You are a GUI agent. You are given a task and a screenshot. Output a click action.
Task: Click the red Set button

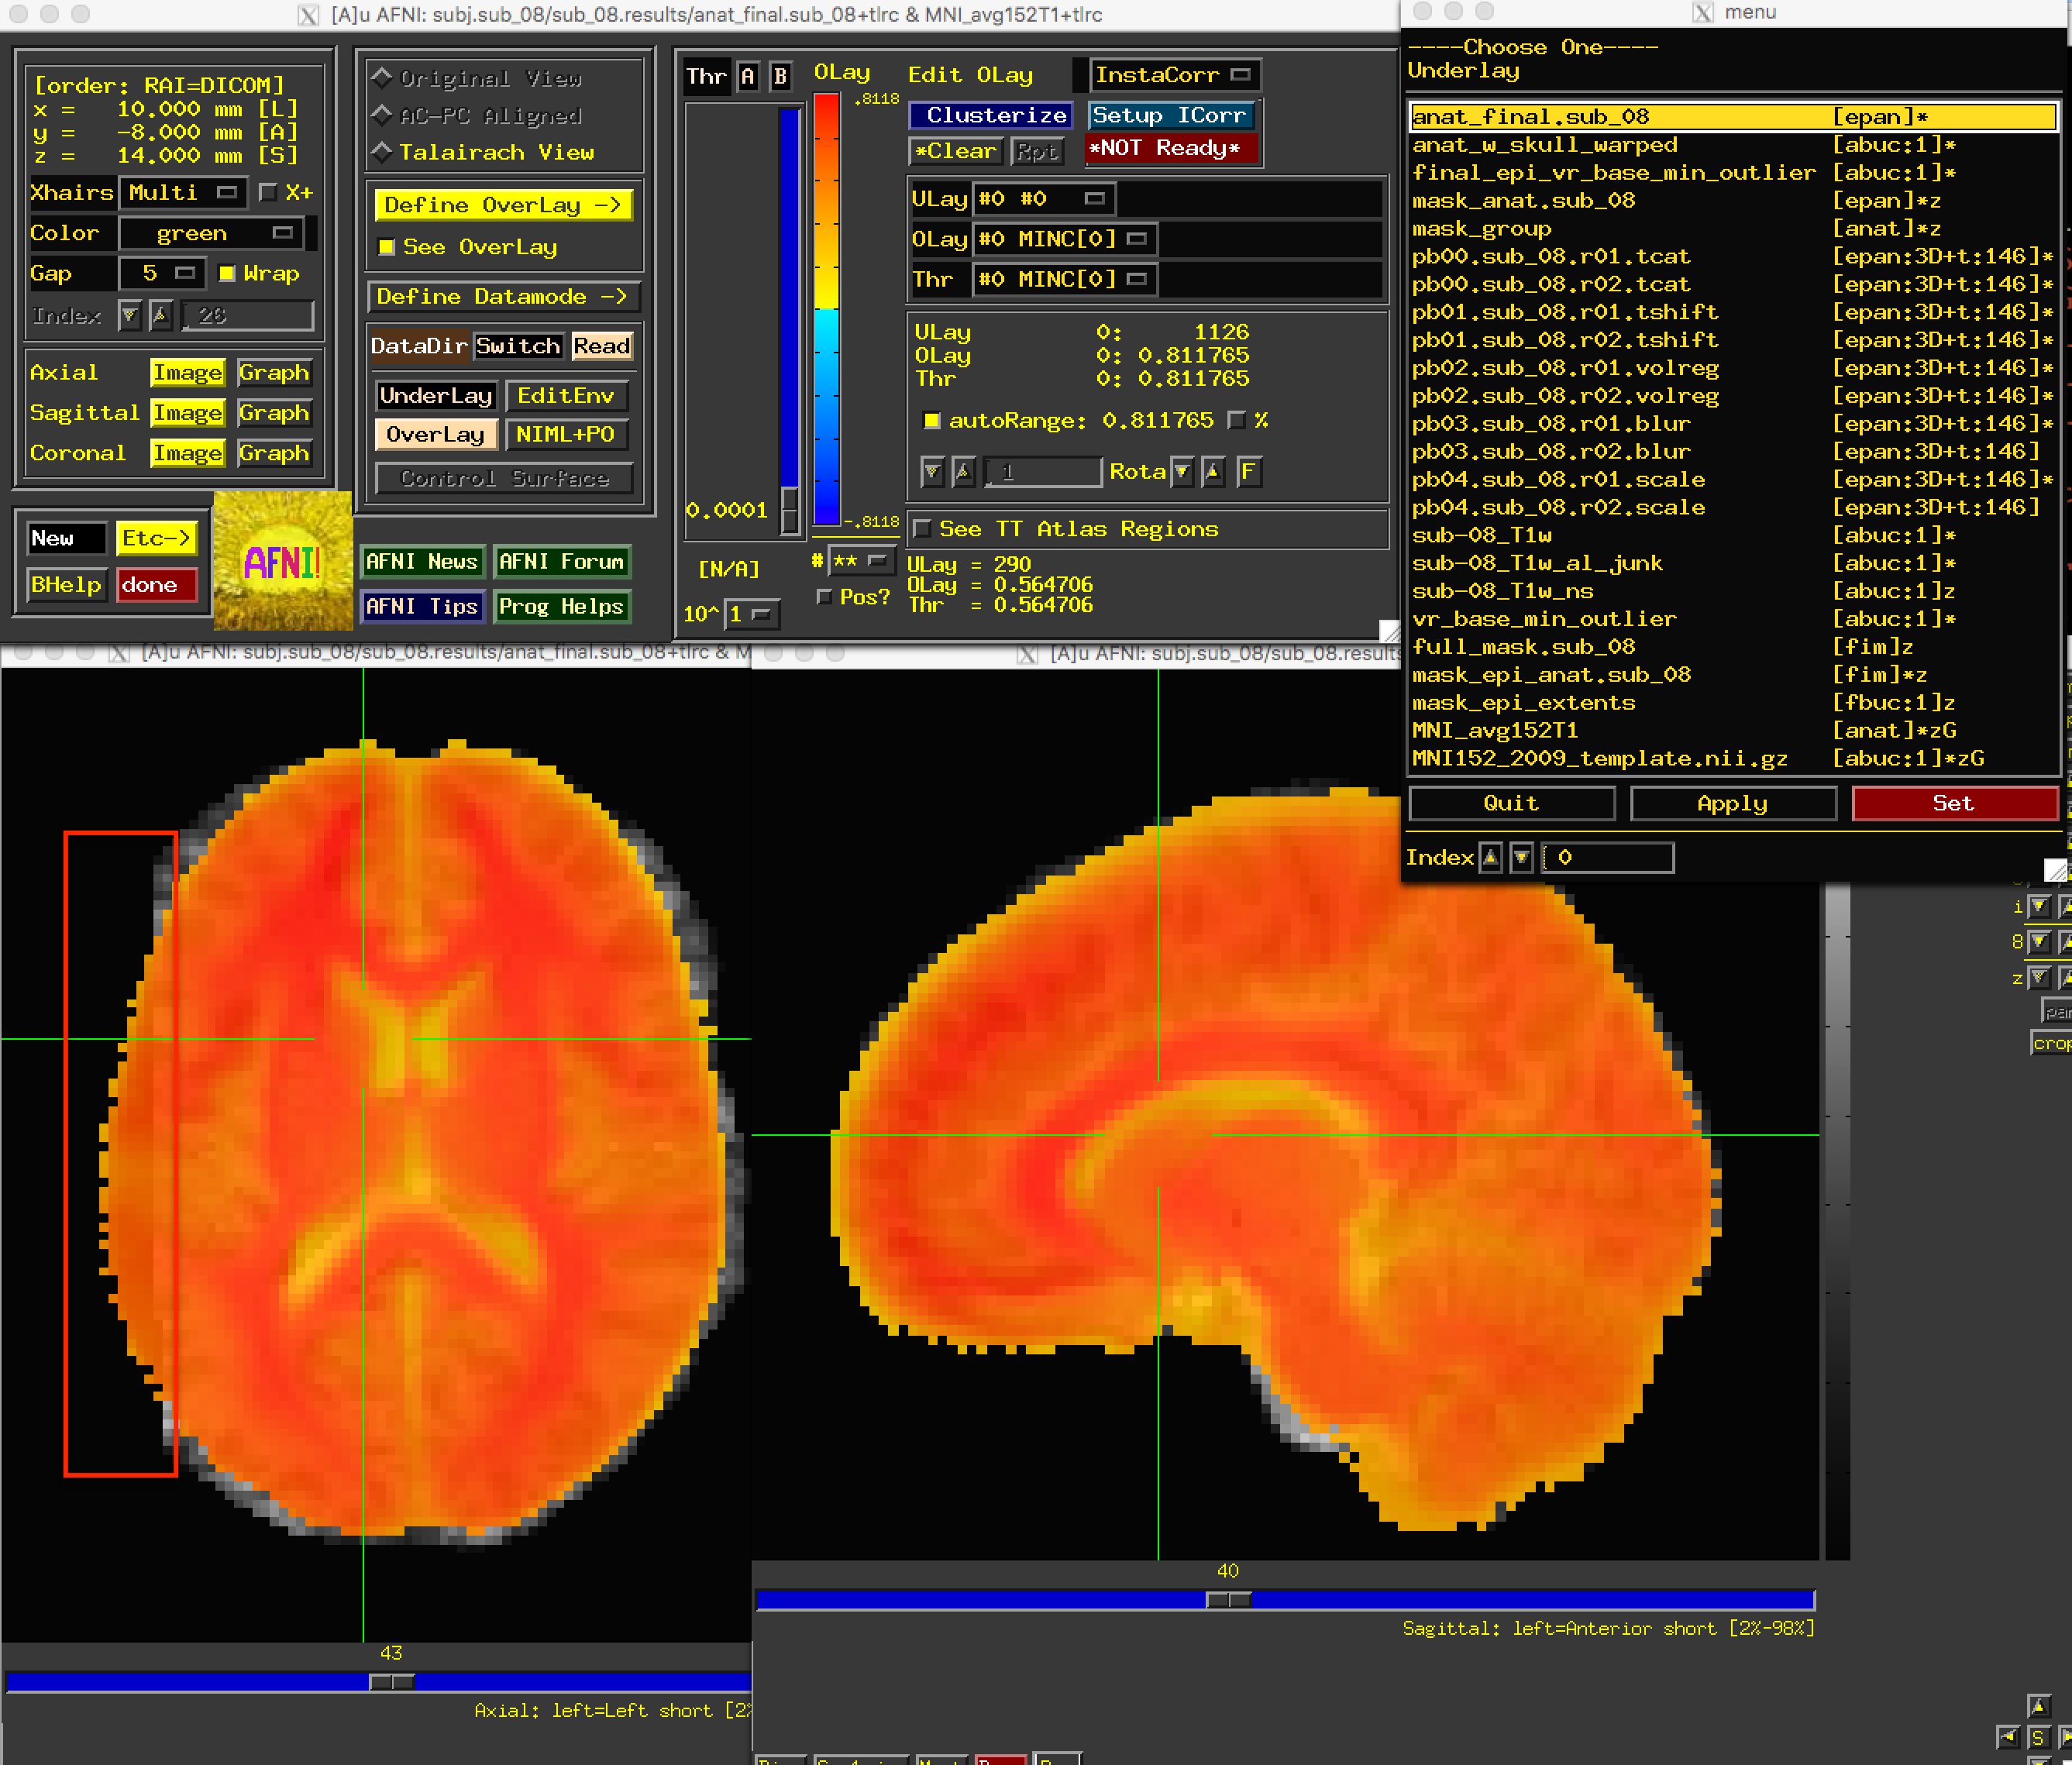[1954, 803]
